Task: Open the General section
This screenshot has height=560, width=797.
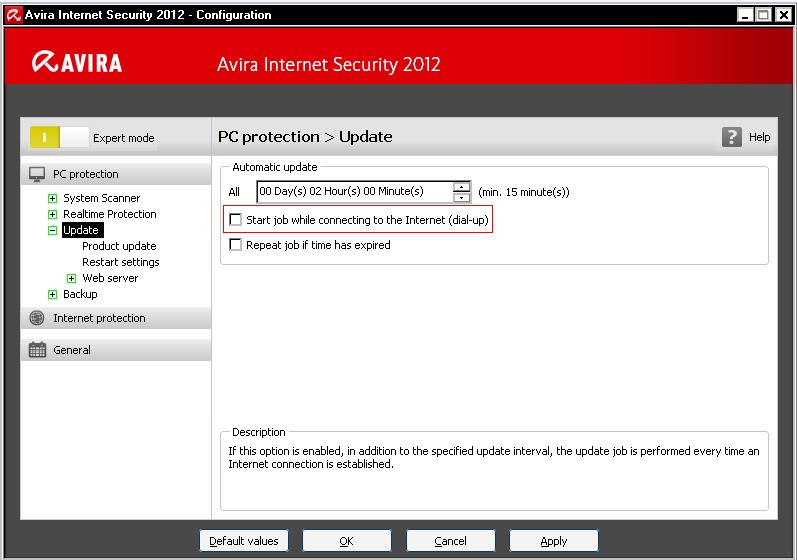Action: point(116,350)
